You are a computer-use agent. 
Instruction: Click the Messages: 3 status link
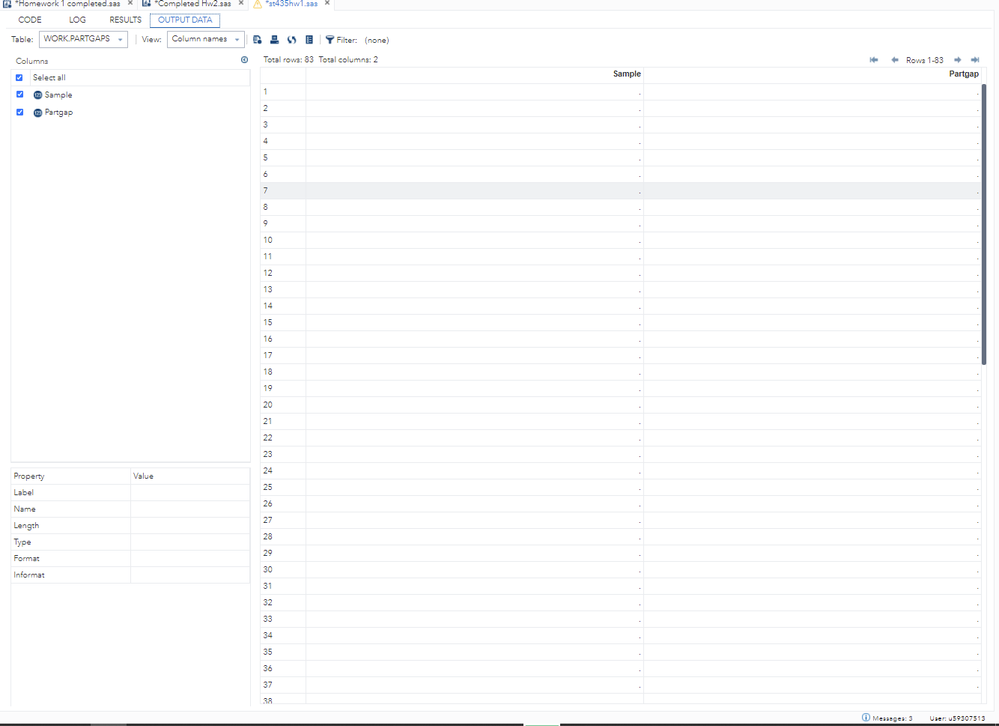[892, 718]
